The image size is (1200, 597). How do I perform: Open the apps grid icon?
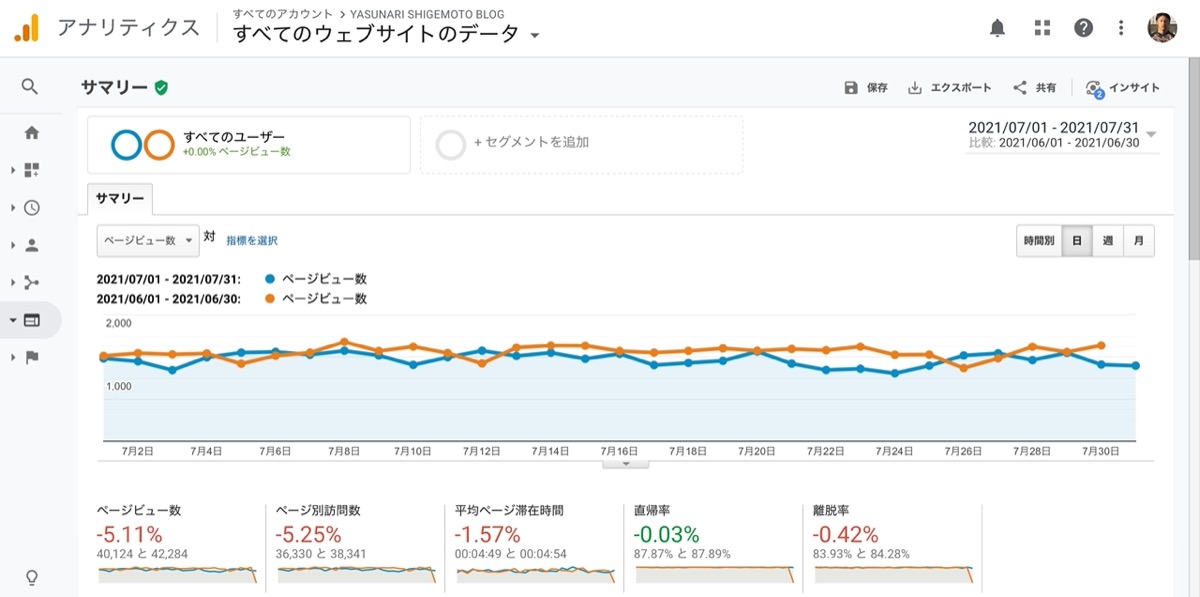(x=1043, y=28)
